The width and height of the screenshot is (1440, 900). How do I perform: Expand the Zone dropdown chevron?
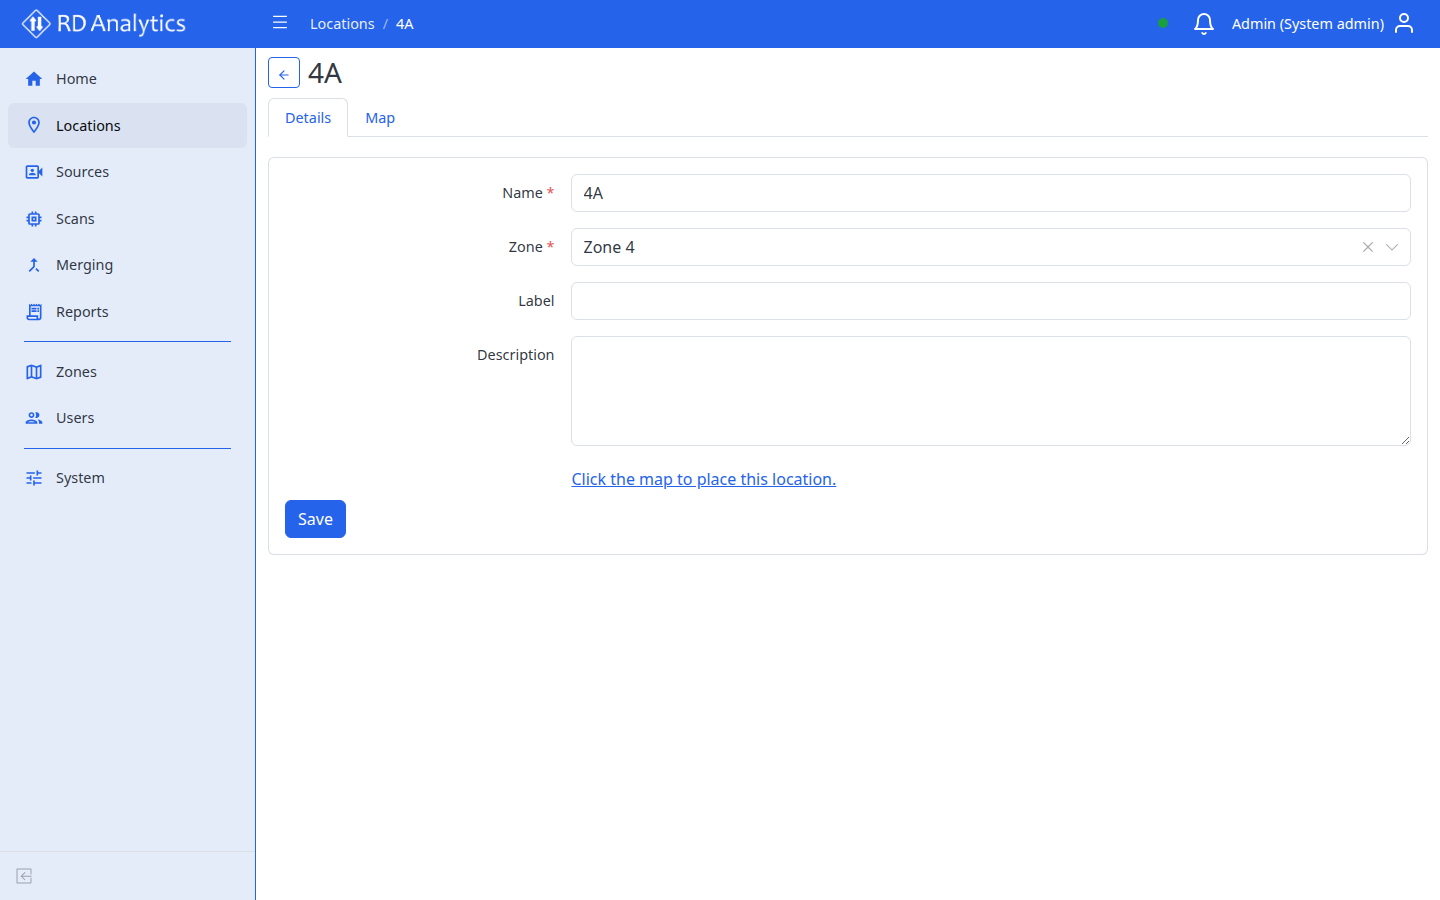coord(1392,247)
